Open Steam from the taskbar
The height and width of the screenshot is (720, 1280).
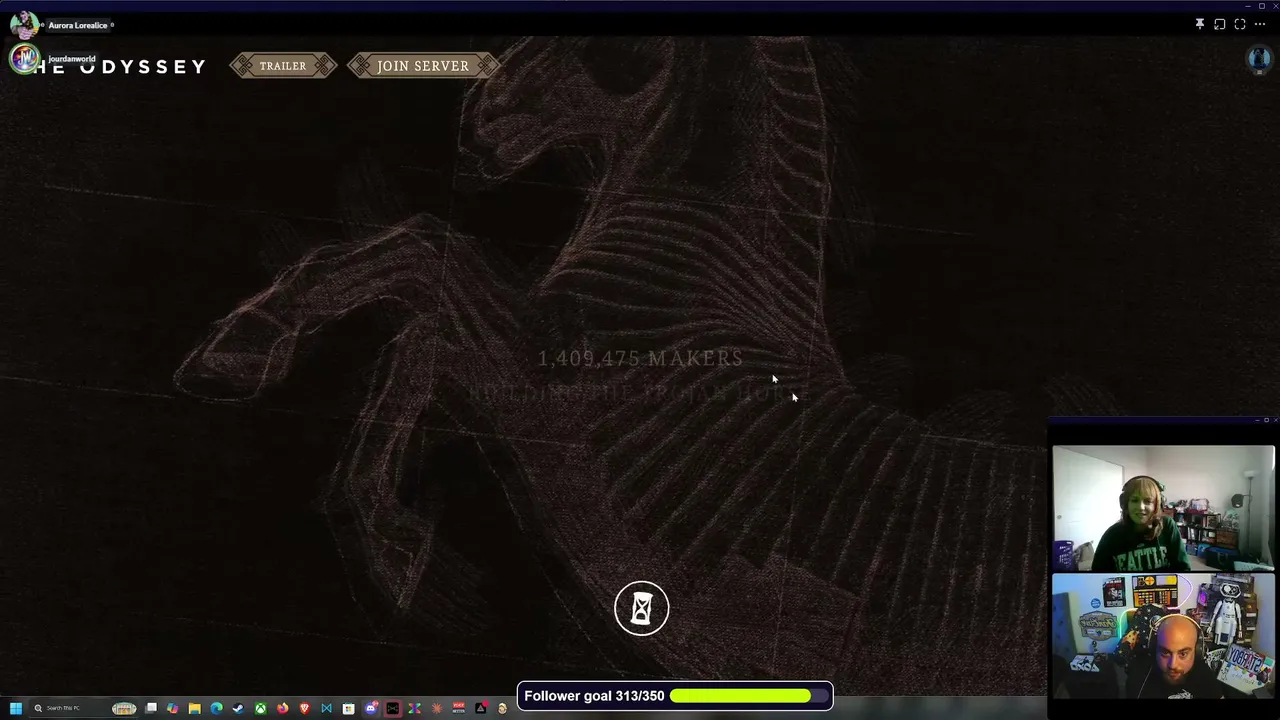coord(238,708)
